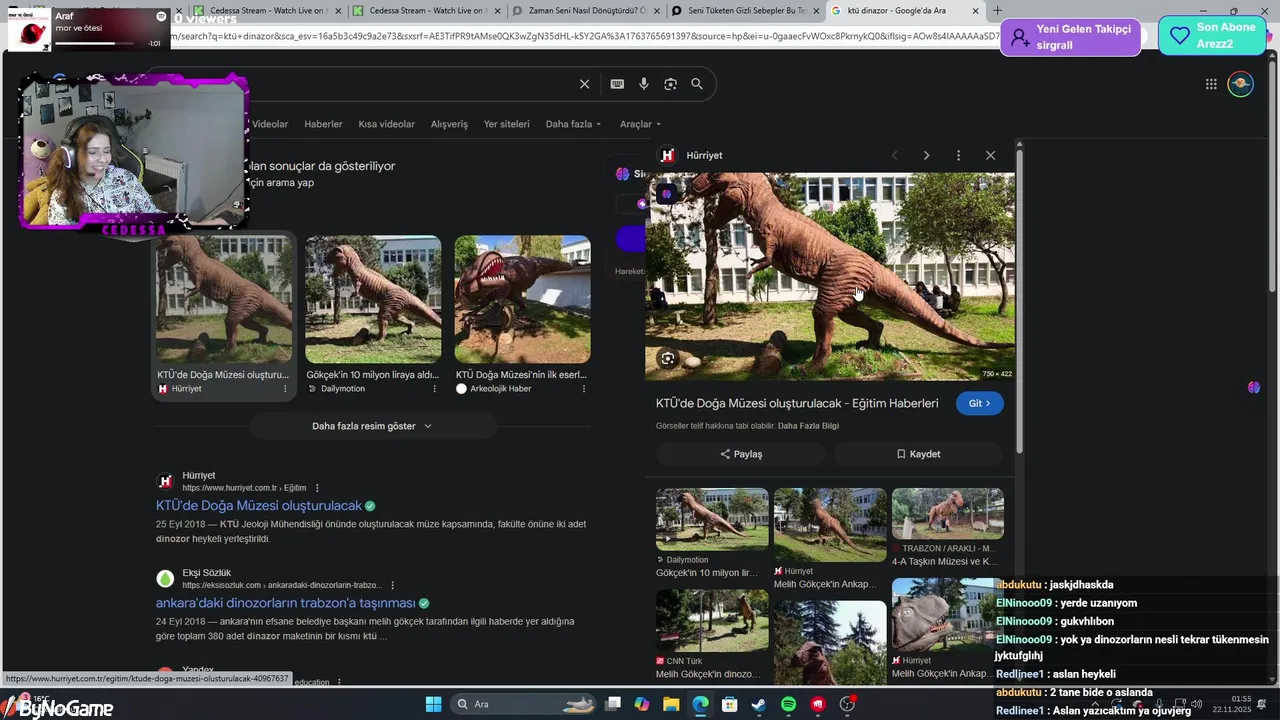Viewport: 1280px width, 720px height.
Task: Click Daha Fazla Bilgi copyright link
Action: (x=808, y=426)
